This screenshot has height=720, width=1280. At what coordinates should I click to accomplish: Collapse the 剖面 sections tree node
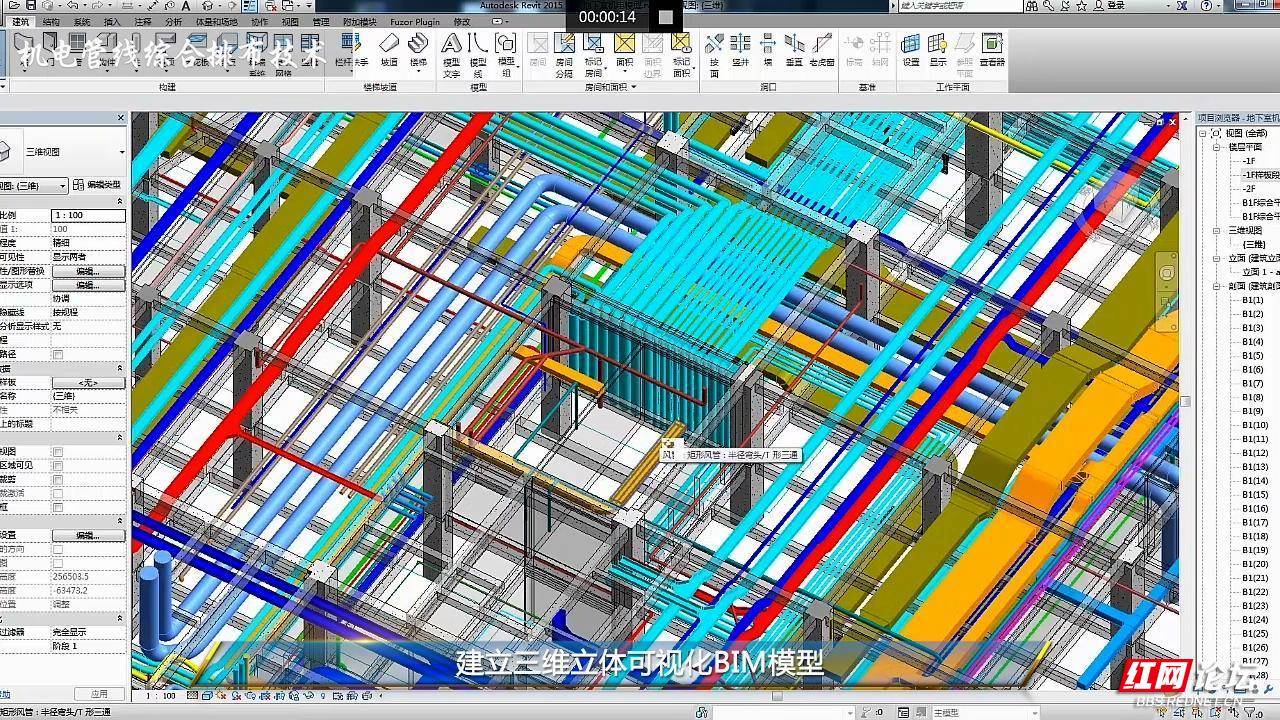[1218, 286]
